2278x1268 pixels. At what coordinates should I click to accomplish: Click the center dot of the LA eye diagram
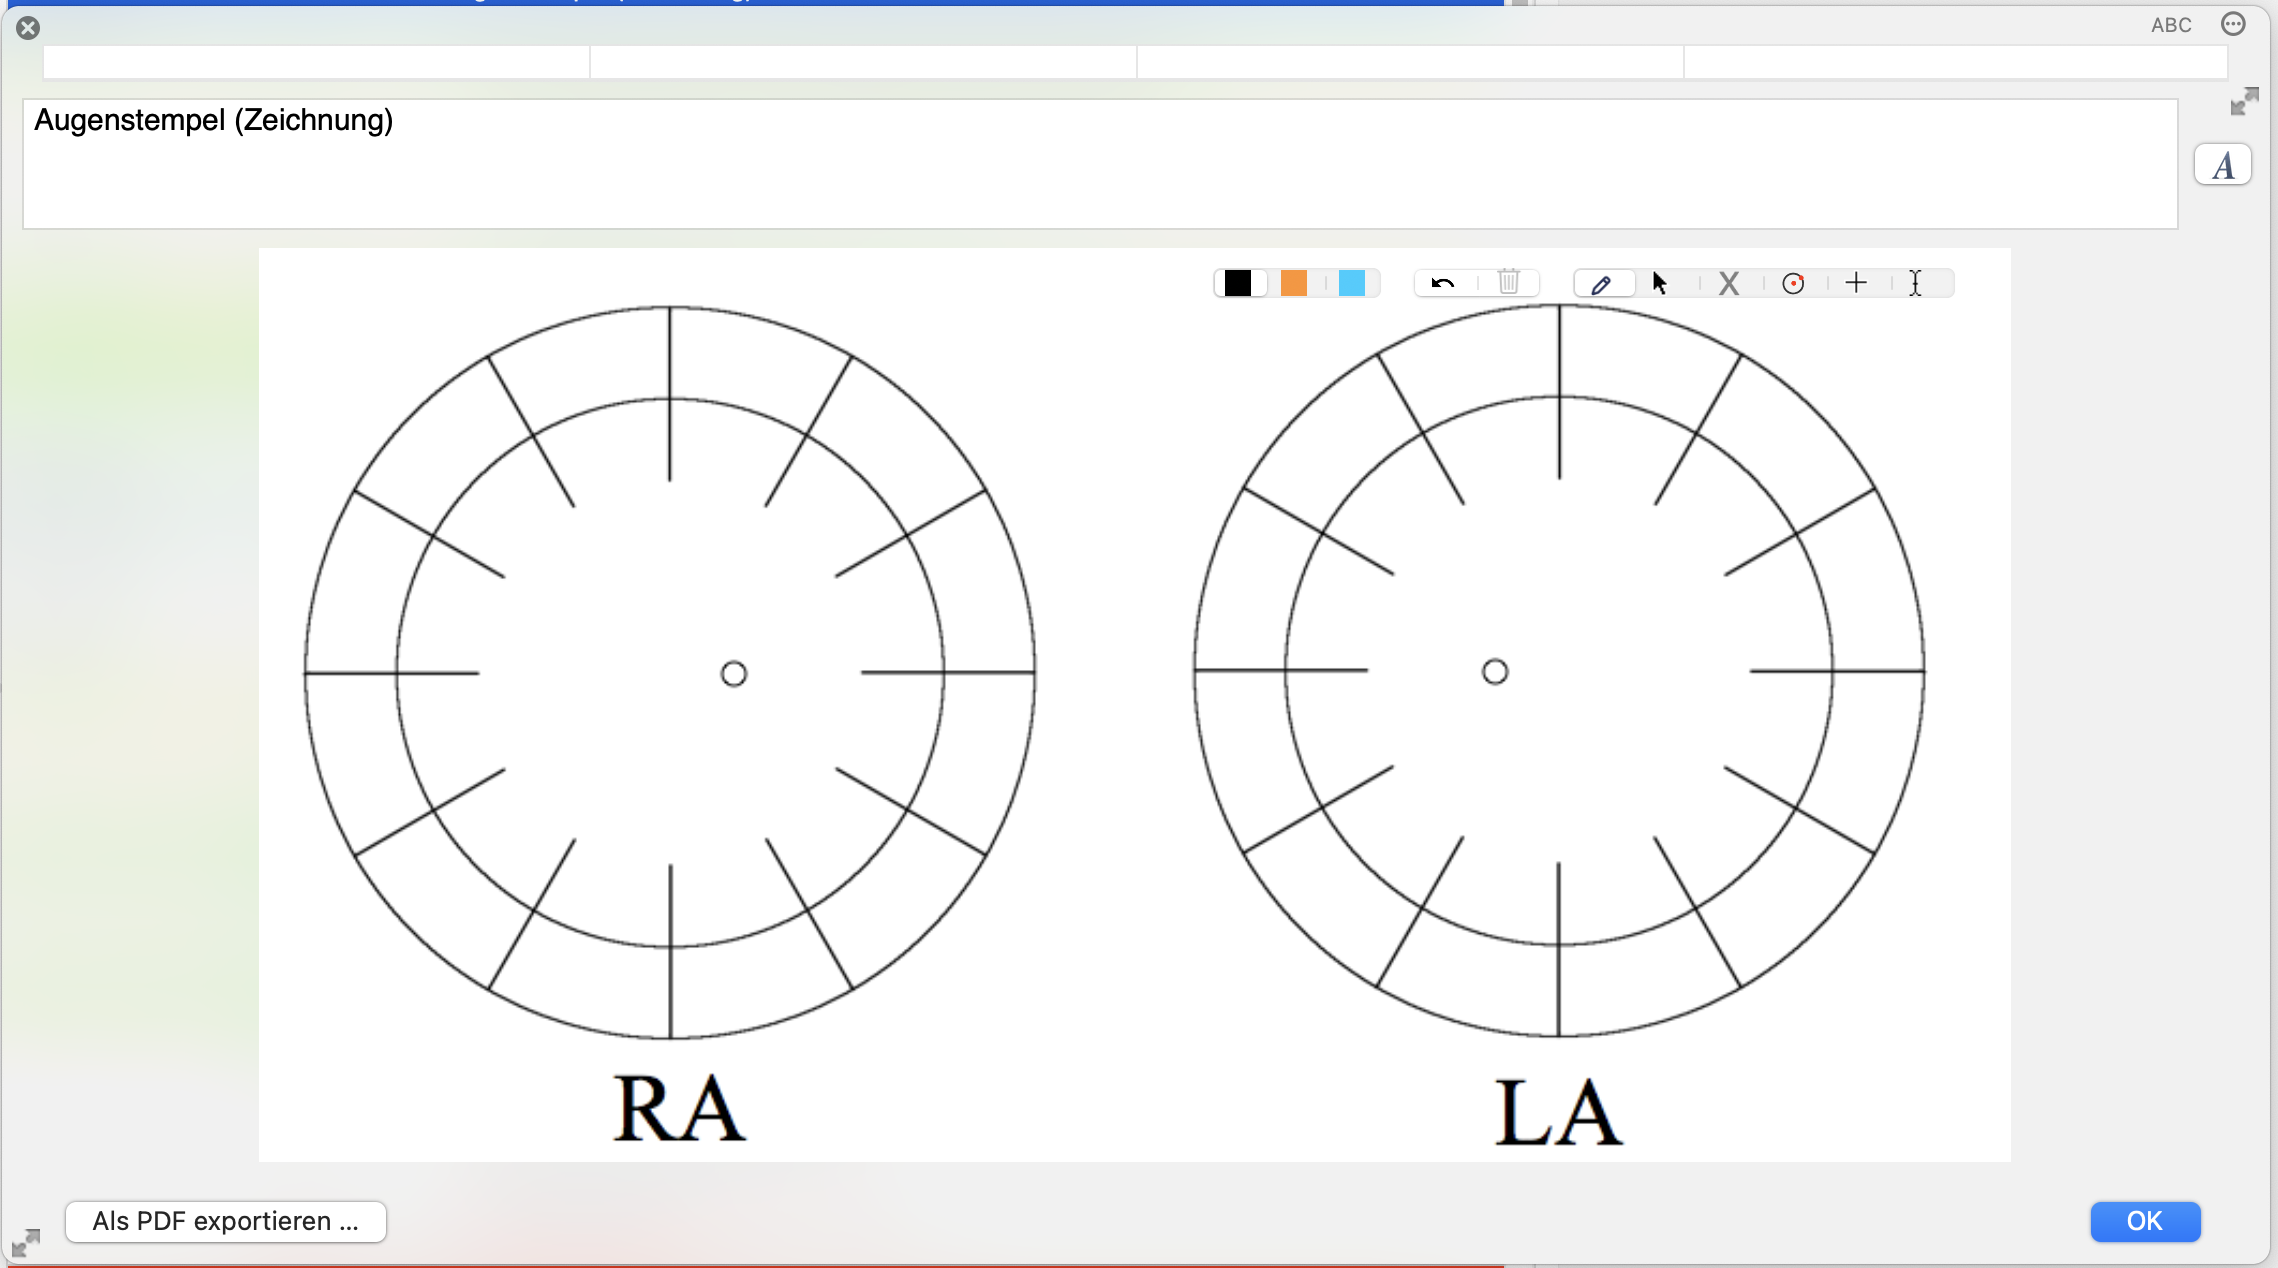[1495, 672]
